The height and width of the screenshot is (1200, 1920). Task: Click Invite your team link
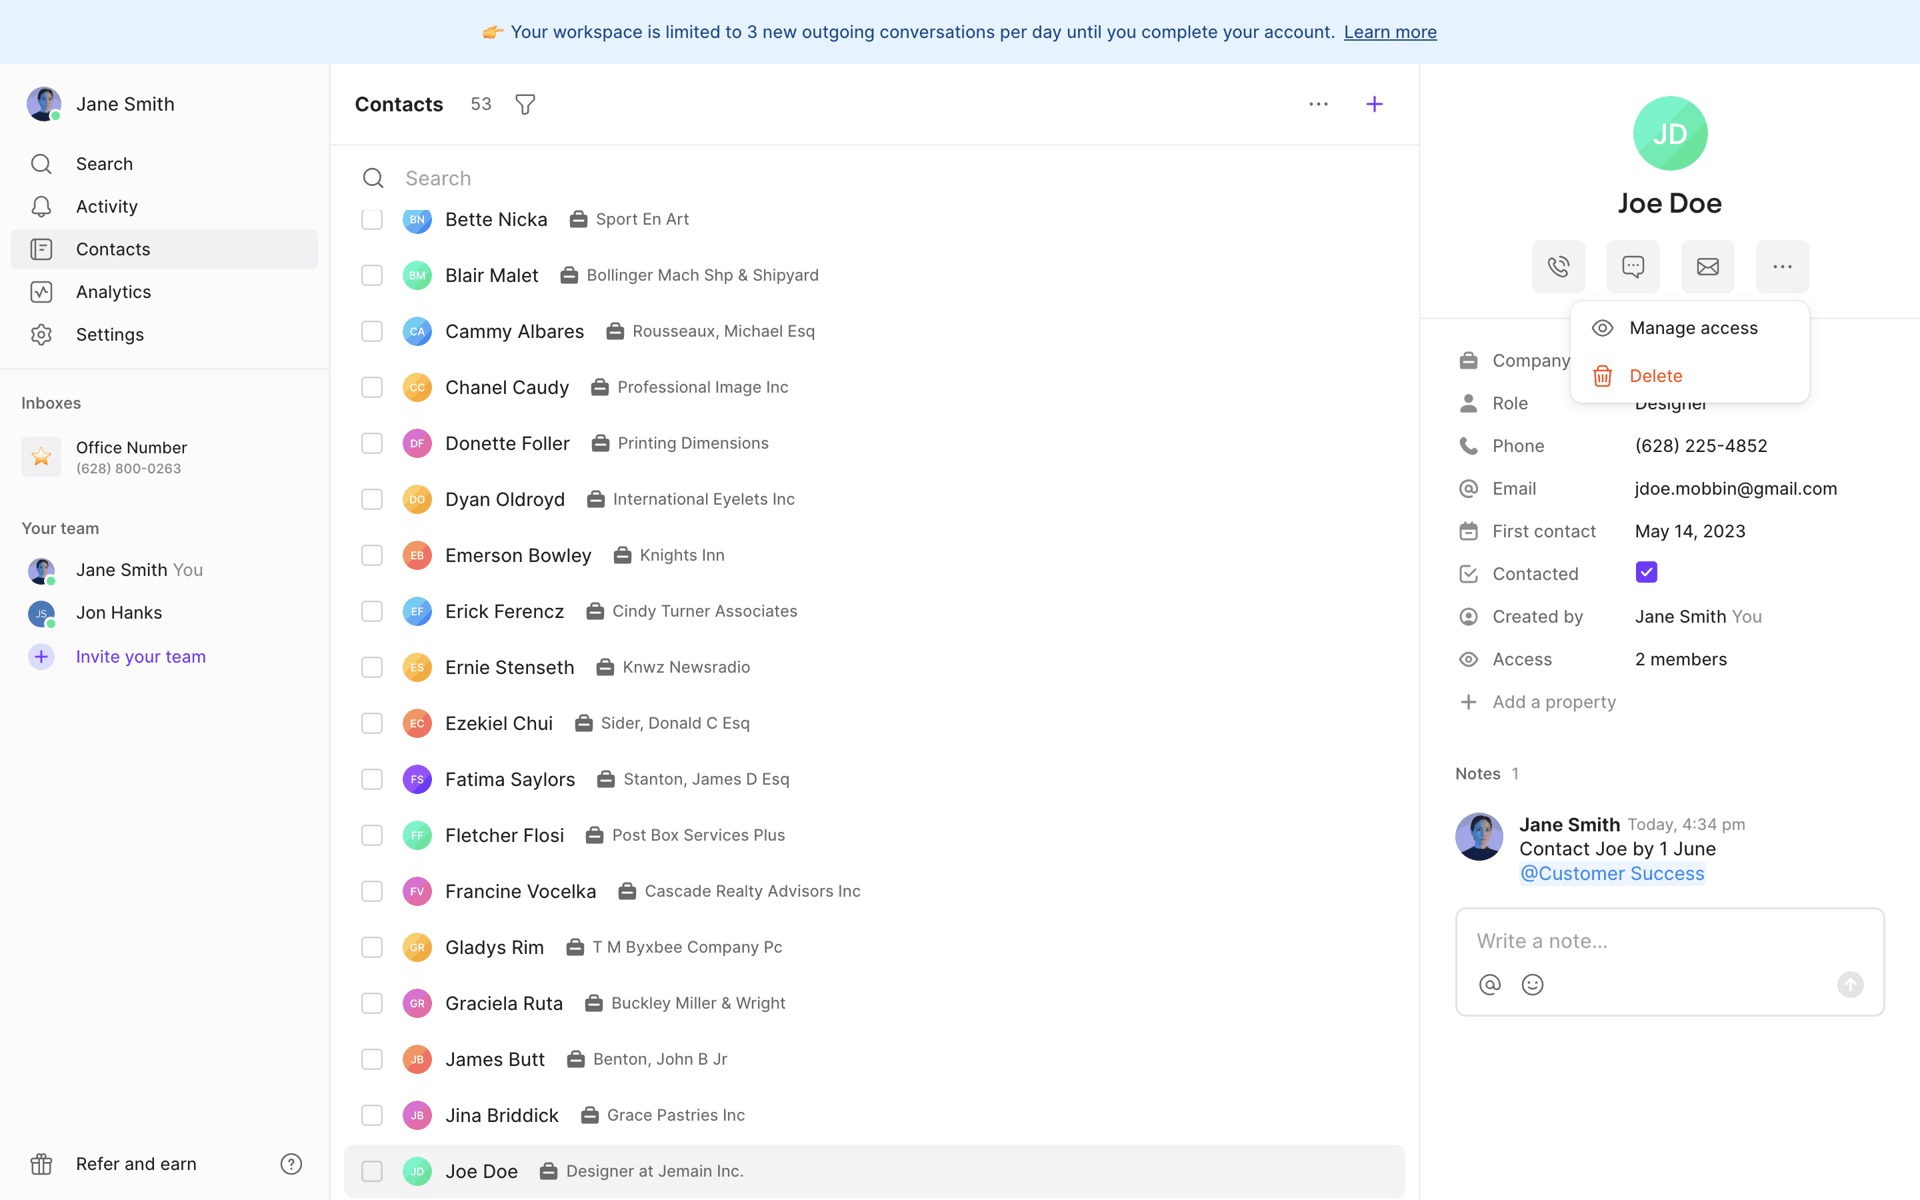coord(141,657)
